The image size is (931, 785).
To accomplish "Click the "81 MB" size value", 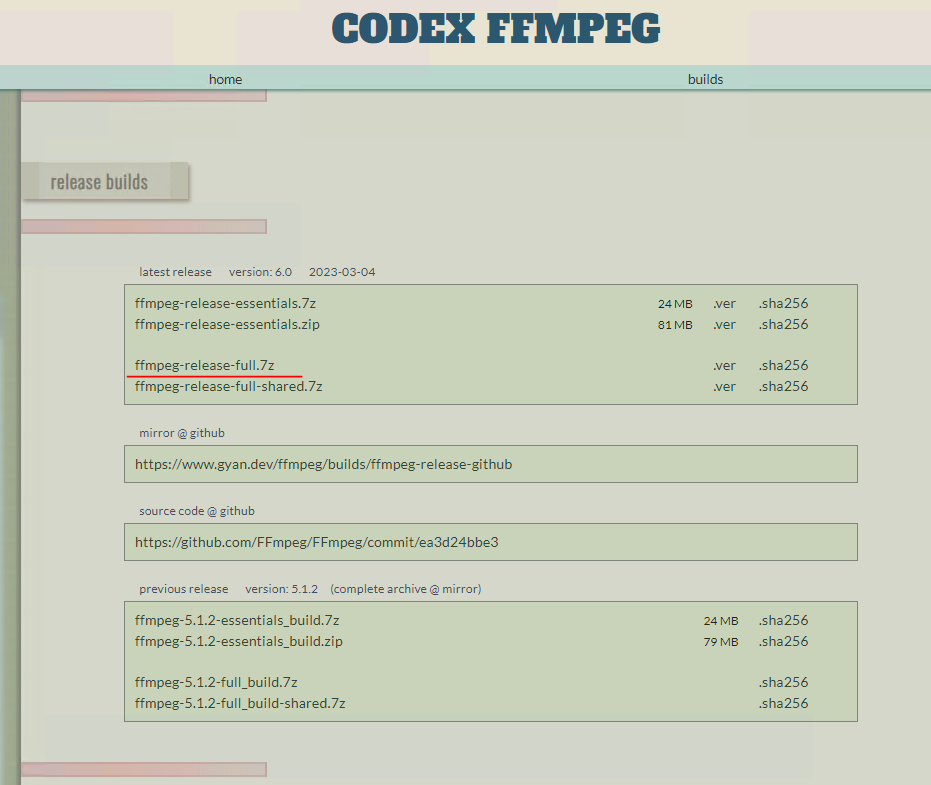I will (675, 325).
